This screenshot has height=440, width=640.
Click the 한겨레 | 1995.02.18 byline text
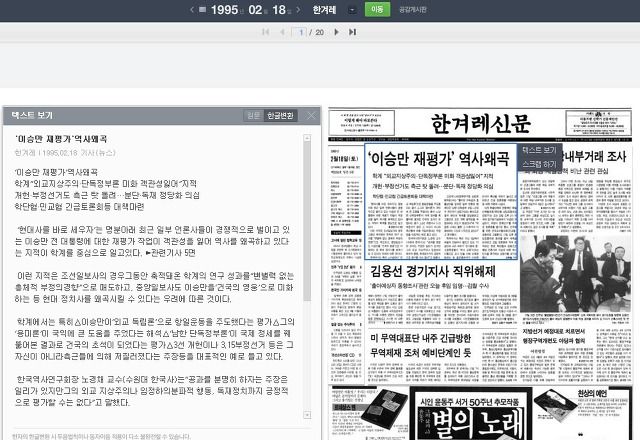pos(65,153)
